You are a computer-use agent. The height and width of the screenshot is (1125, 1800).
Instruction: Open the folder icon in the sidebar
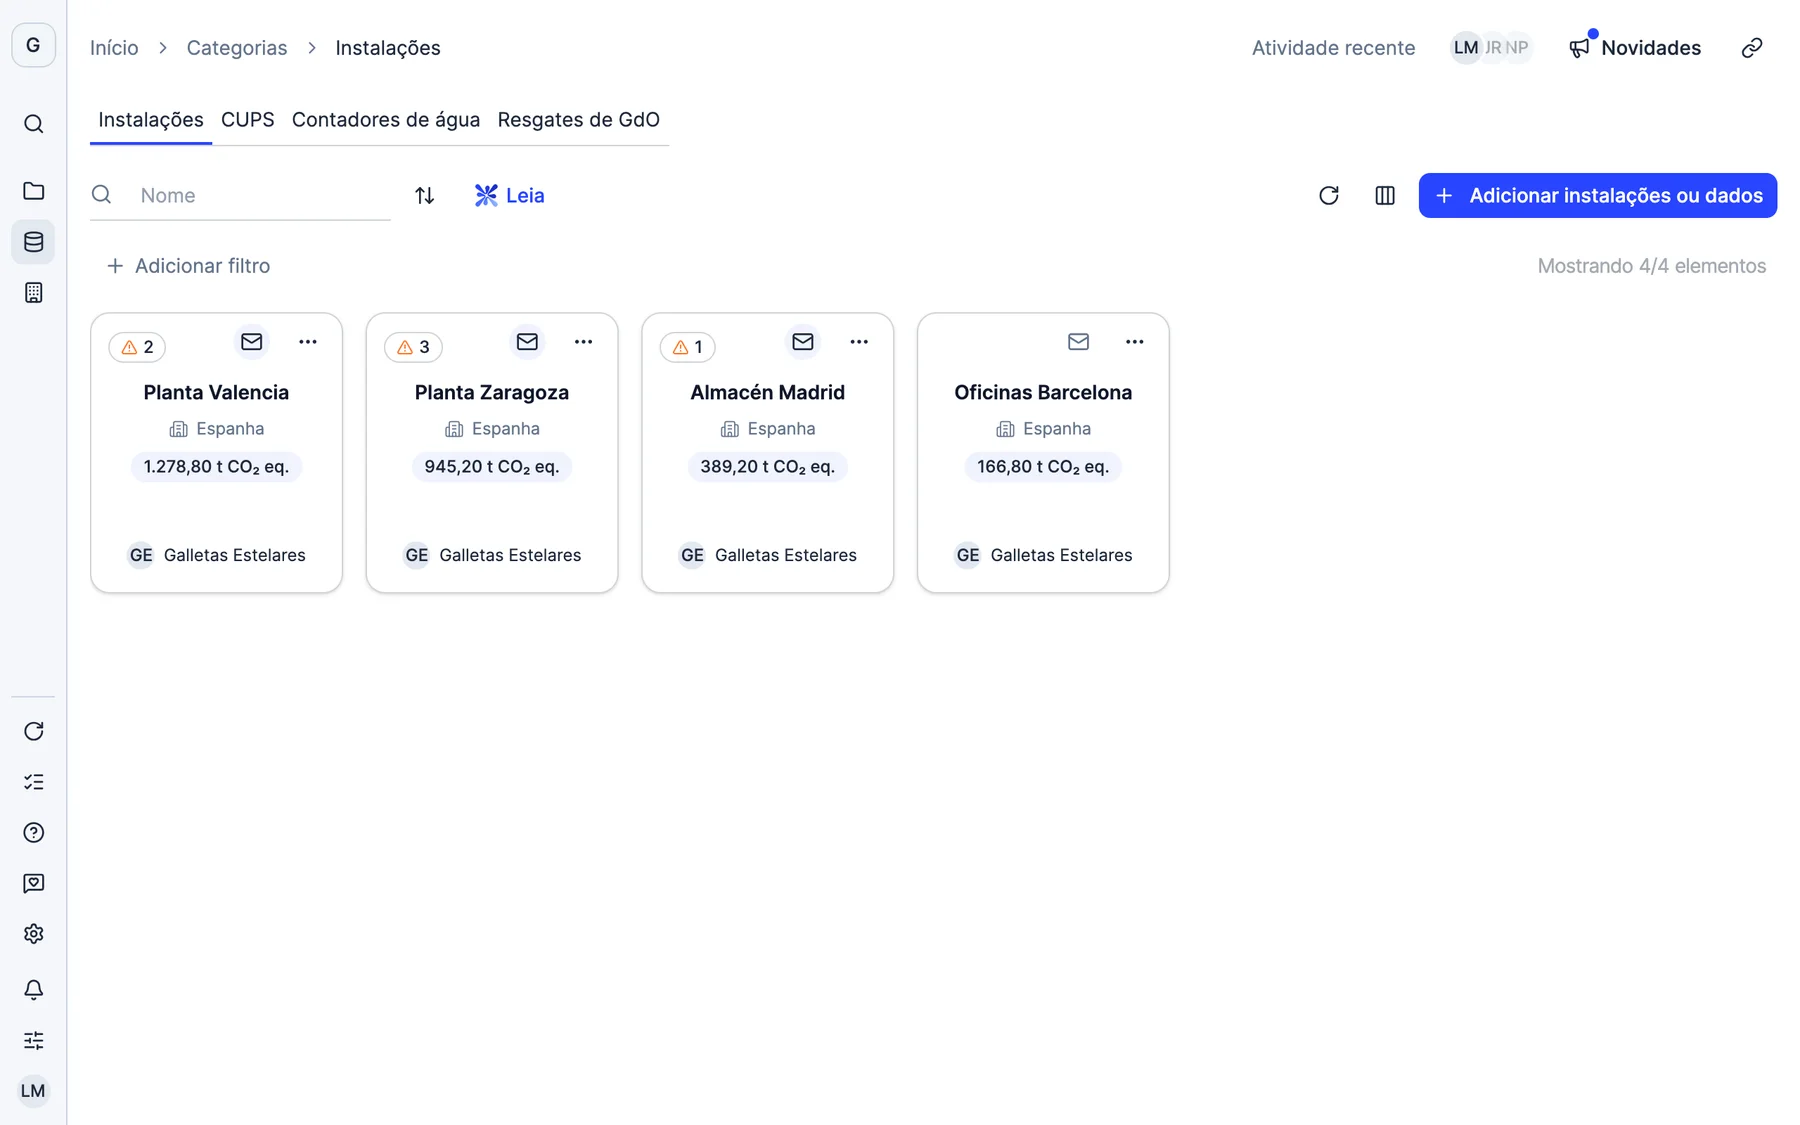coord(33,191)
